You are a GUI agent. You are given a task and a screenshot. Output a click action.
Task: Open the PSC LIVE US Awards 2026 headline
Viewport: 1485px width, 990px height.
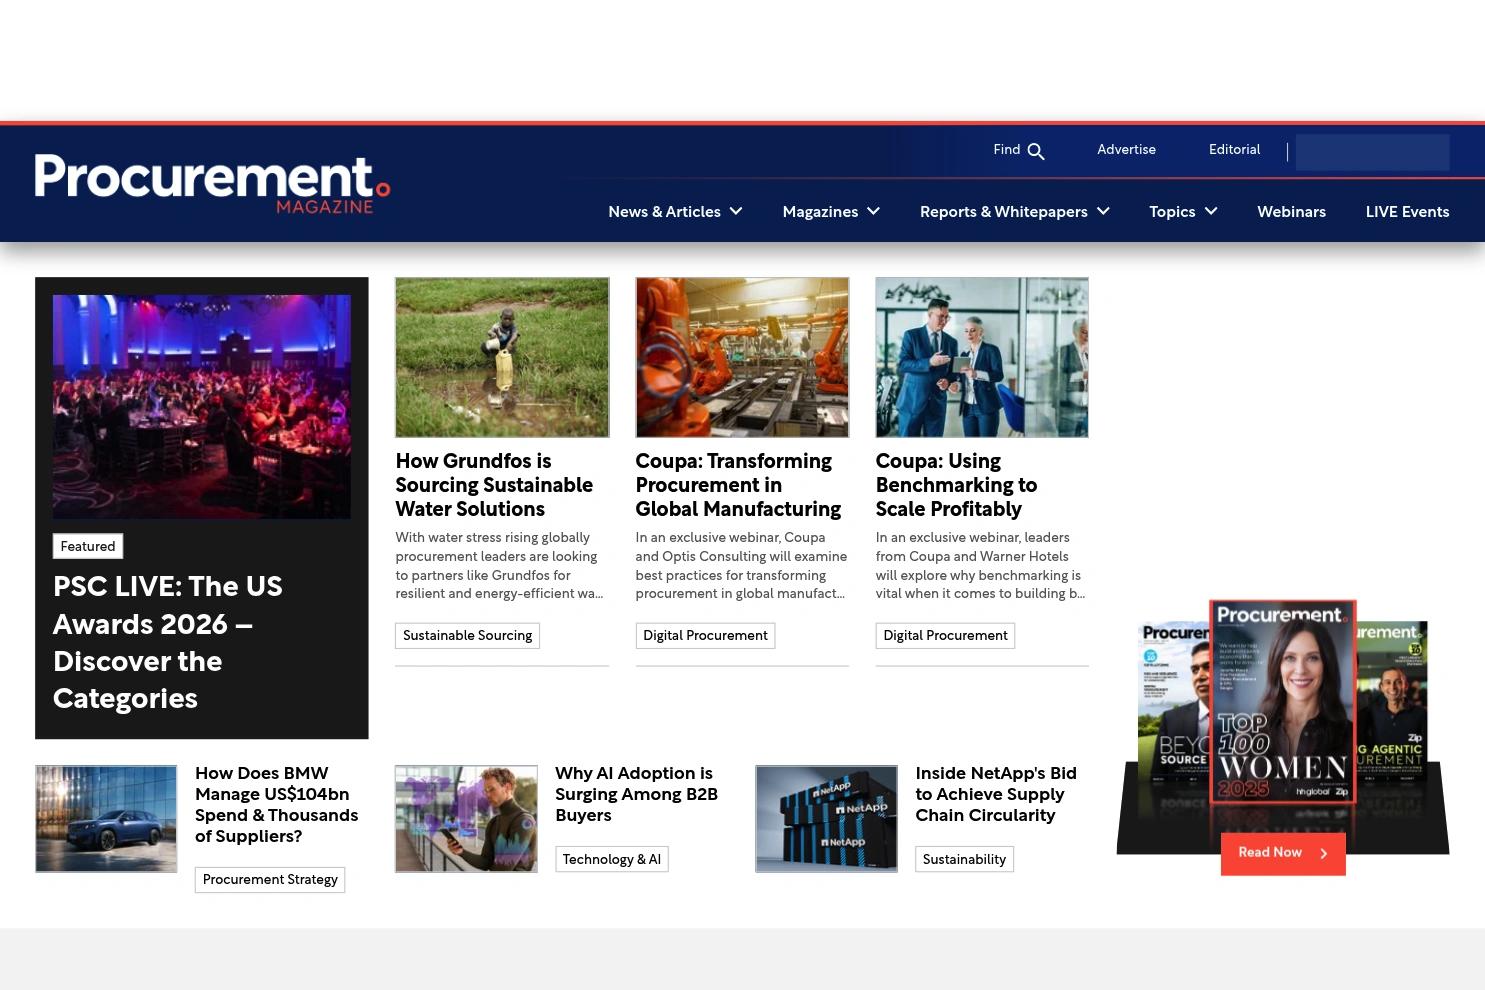(x=168, y=642)
